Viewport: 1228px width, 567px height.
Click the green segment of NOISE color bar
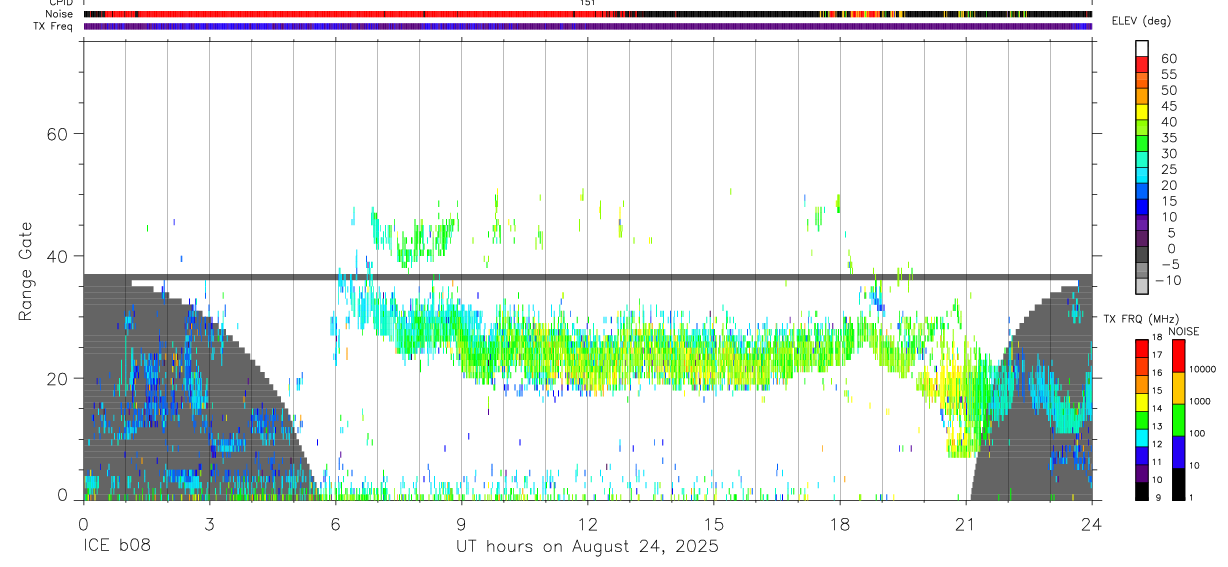tap(1178, 420)
